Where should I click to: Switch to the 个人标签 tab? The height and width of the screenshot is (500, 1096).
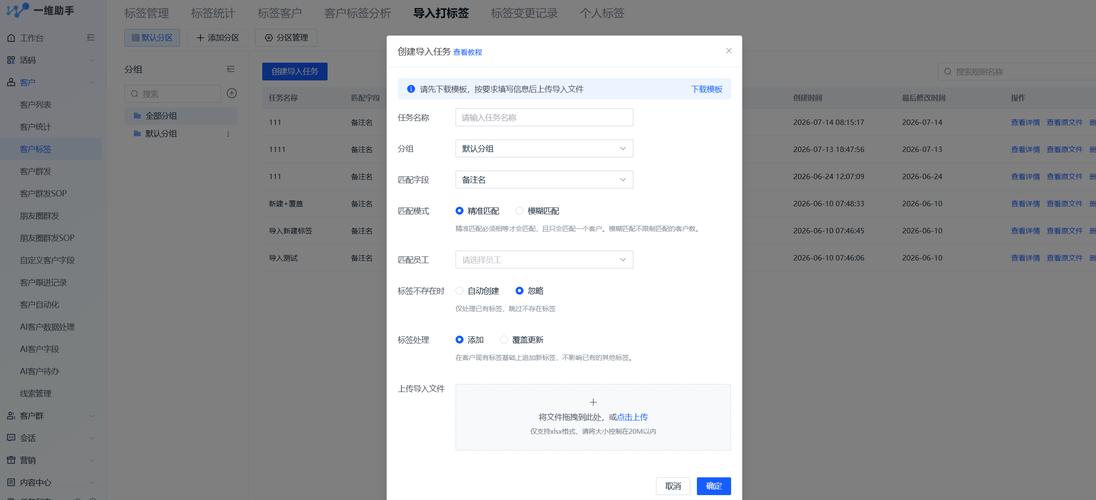pos(602,13)
